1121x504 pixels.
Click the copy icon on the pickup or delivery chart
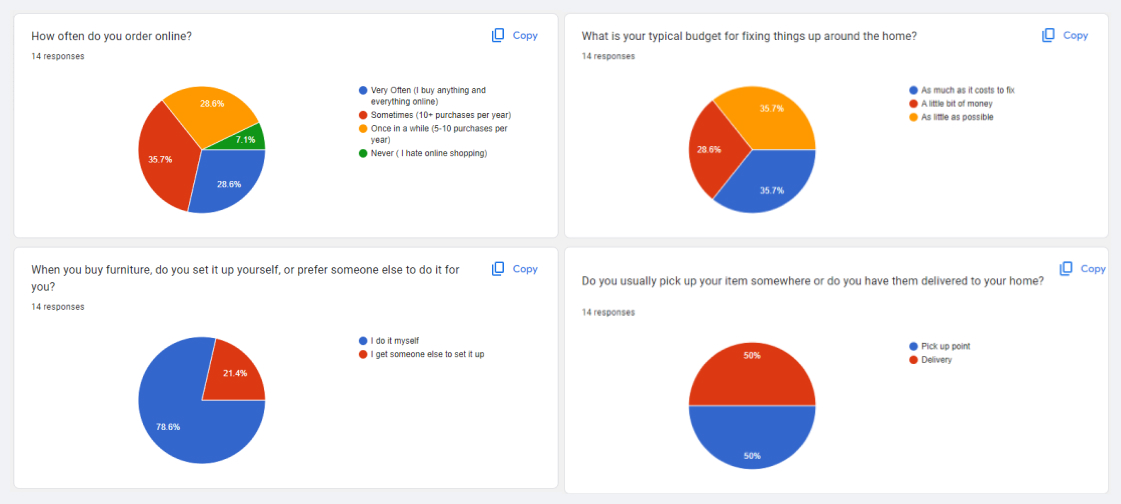pyautogui.click(x=1066, y=268)
